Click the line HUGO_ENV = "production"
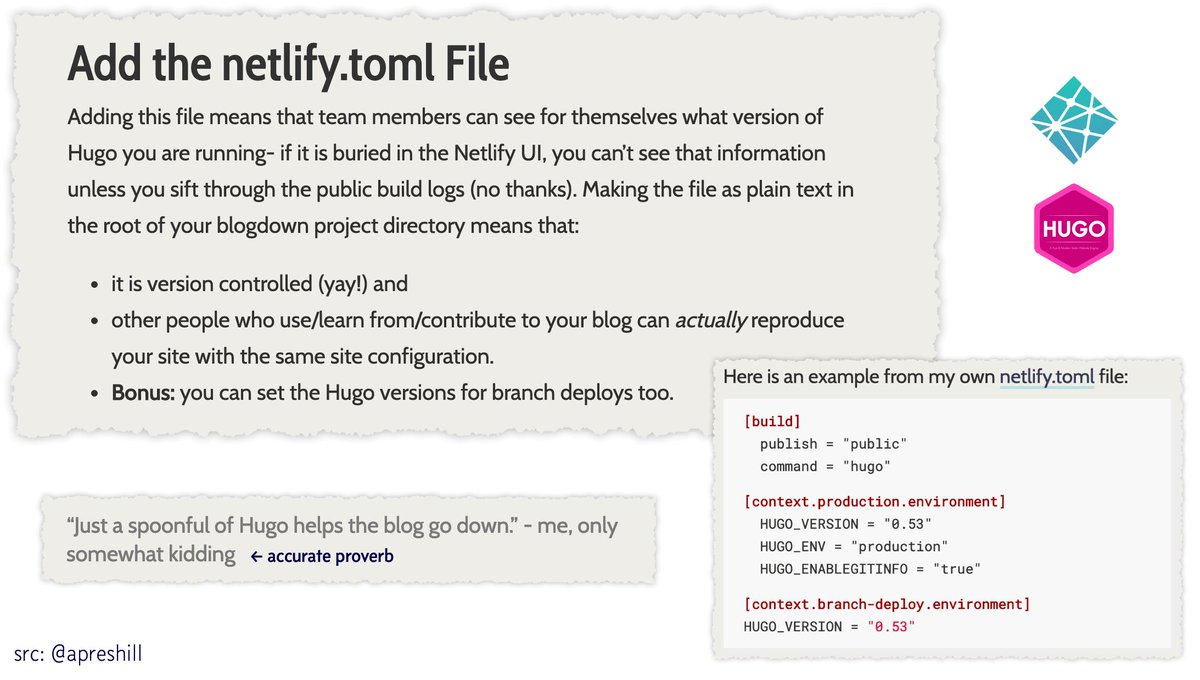The height and width of the screenshot is (680, 1200). tap(854, 546)
